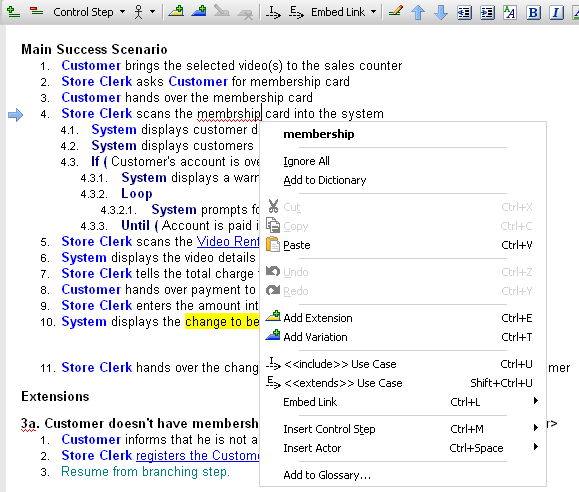Click the increase indent icon
579x492 pixels.
(x=487, y=13)
